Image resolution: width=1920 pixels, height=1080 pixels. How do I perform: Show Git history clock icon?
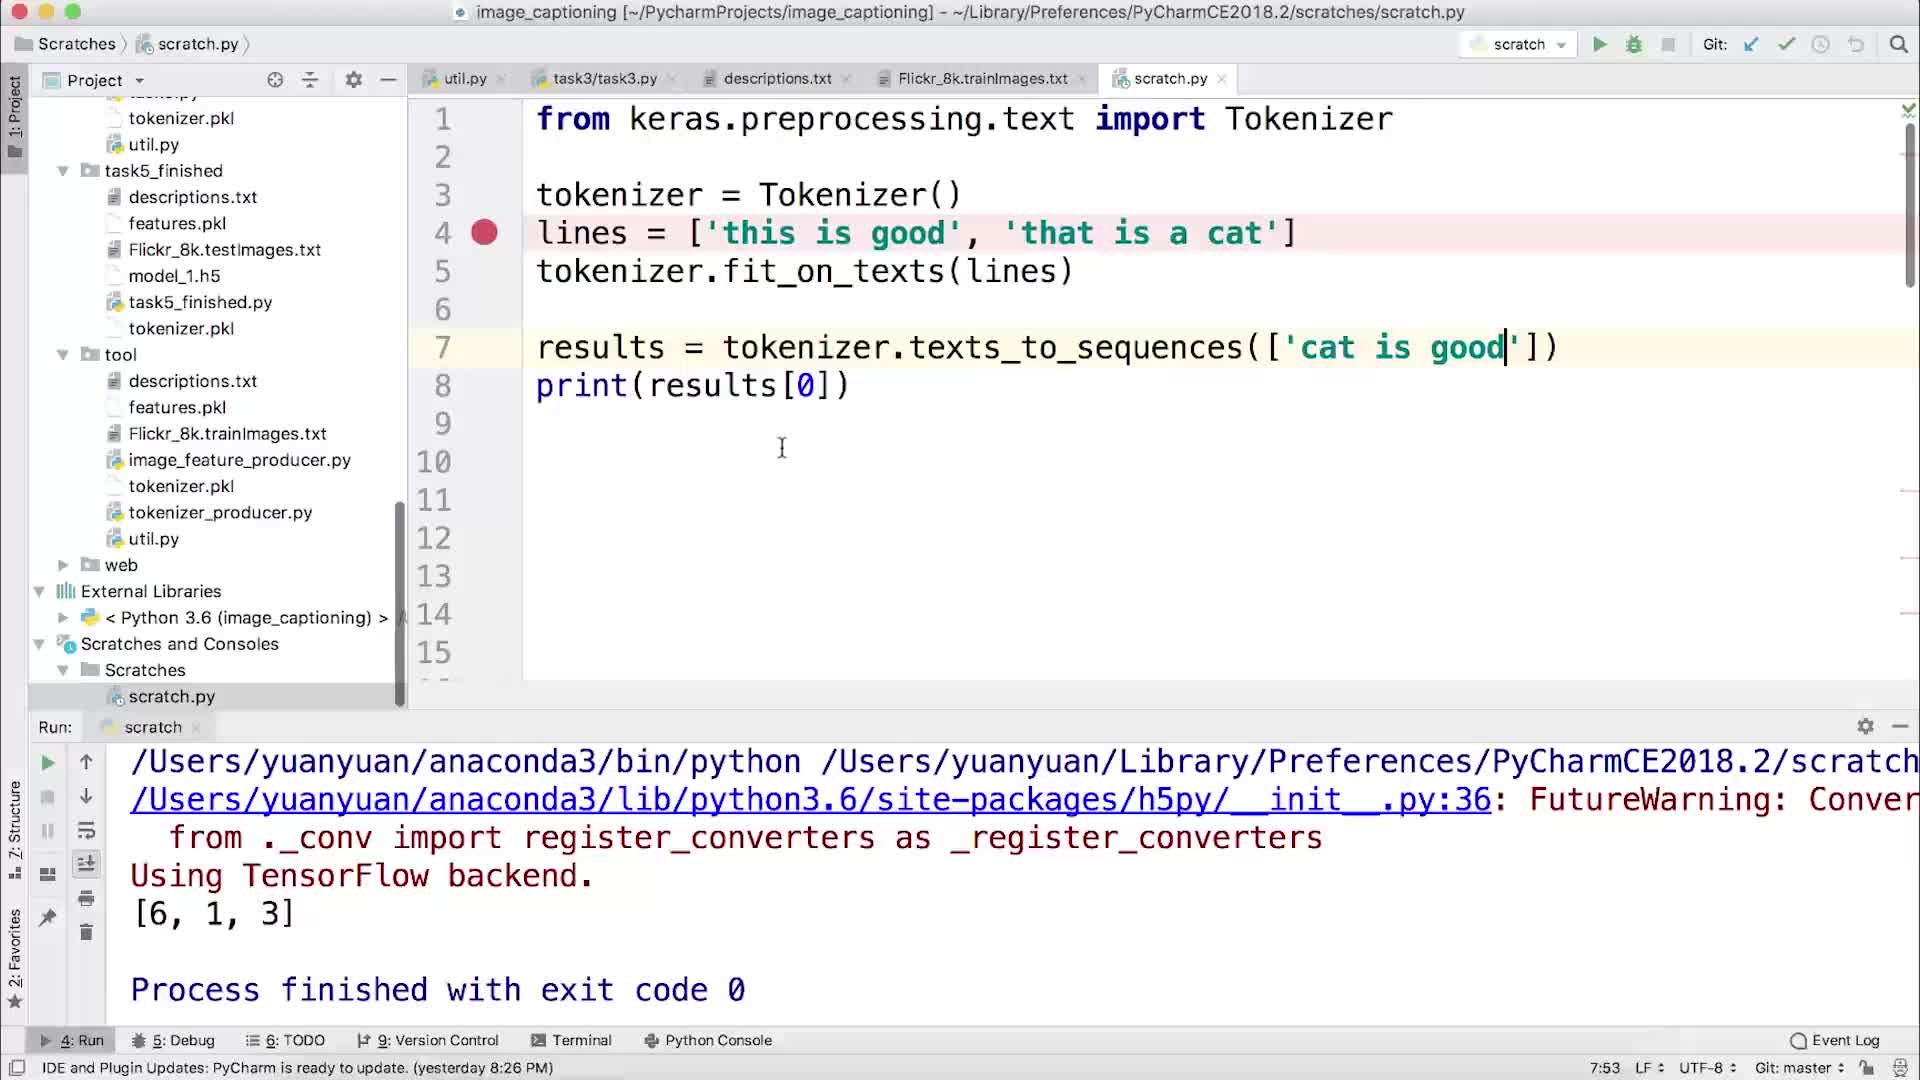[x=1821, y=44]
